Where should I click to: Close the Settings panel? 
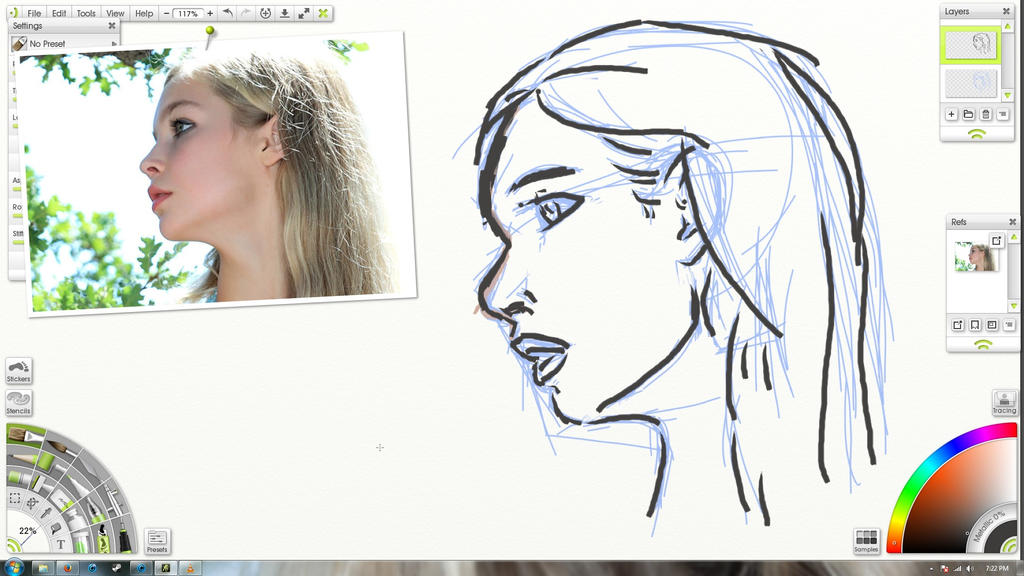(112, 25)
